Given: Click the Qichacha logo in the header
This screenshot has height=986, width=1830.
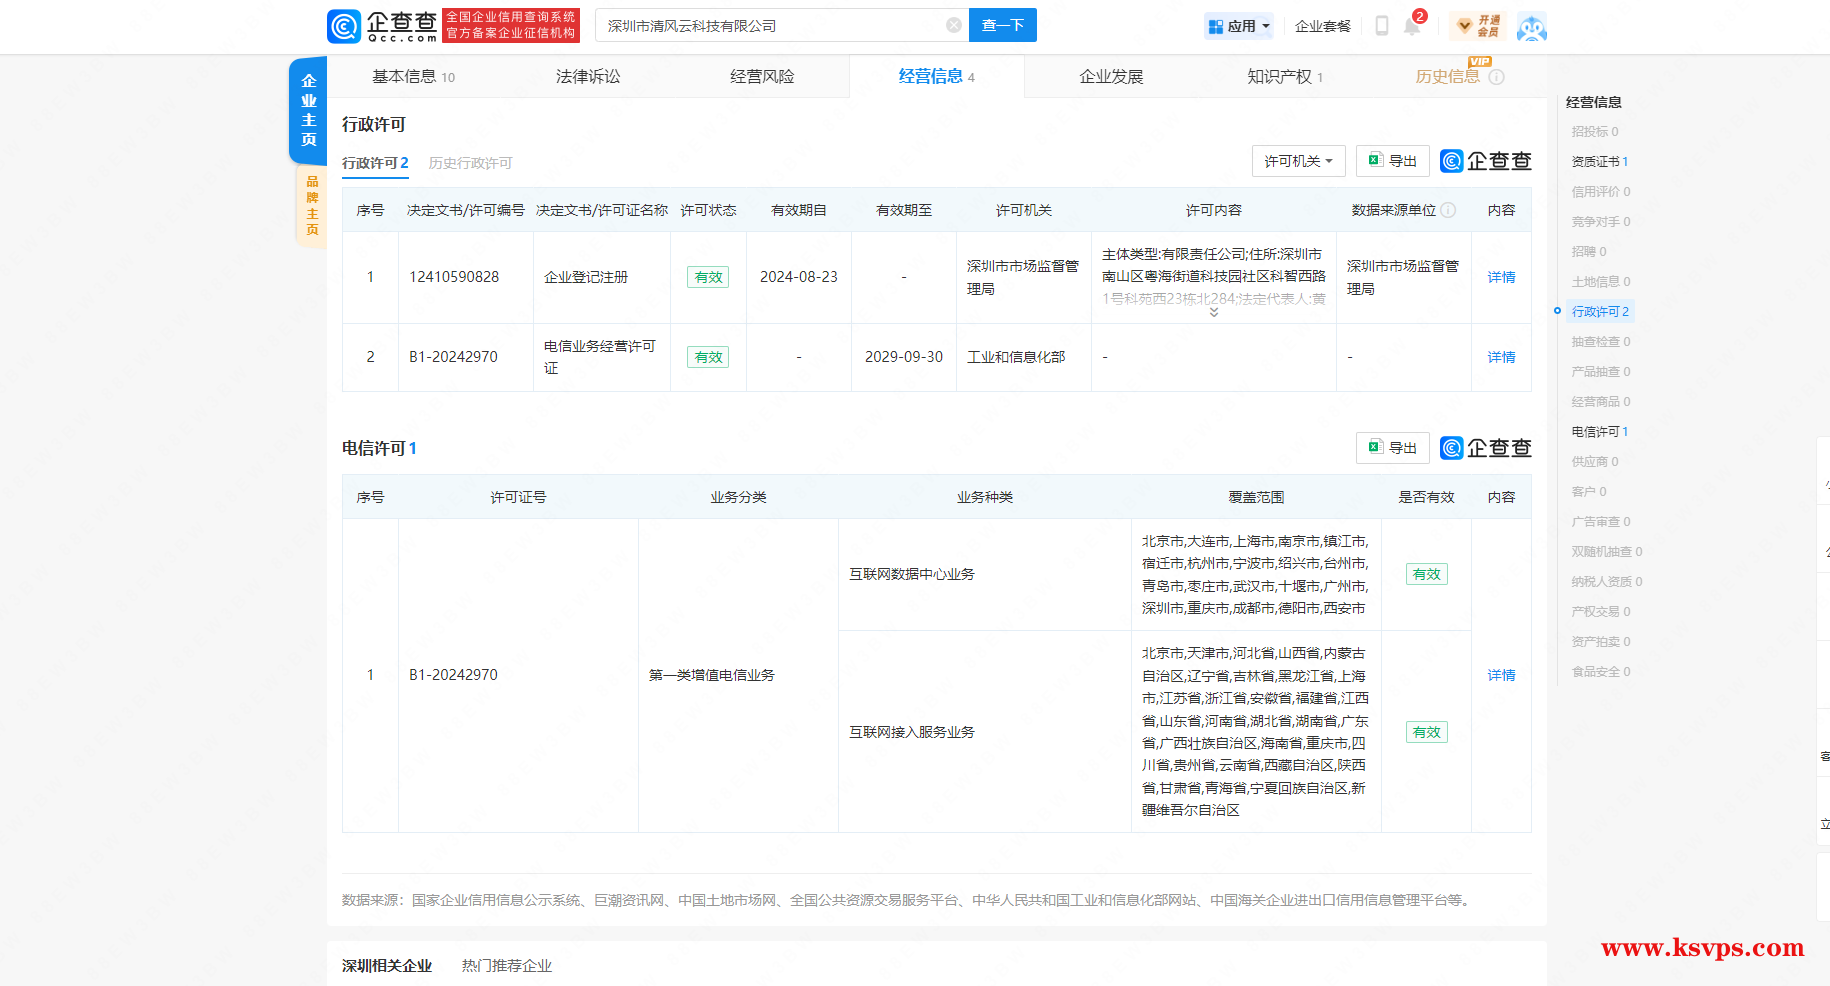Looking at the screenshot, I should click(x=383, y=26).
